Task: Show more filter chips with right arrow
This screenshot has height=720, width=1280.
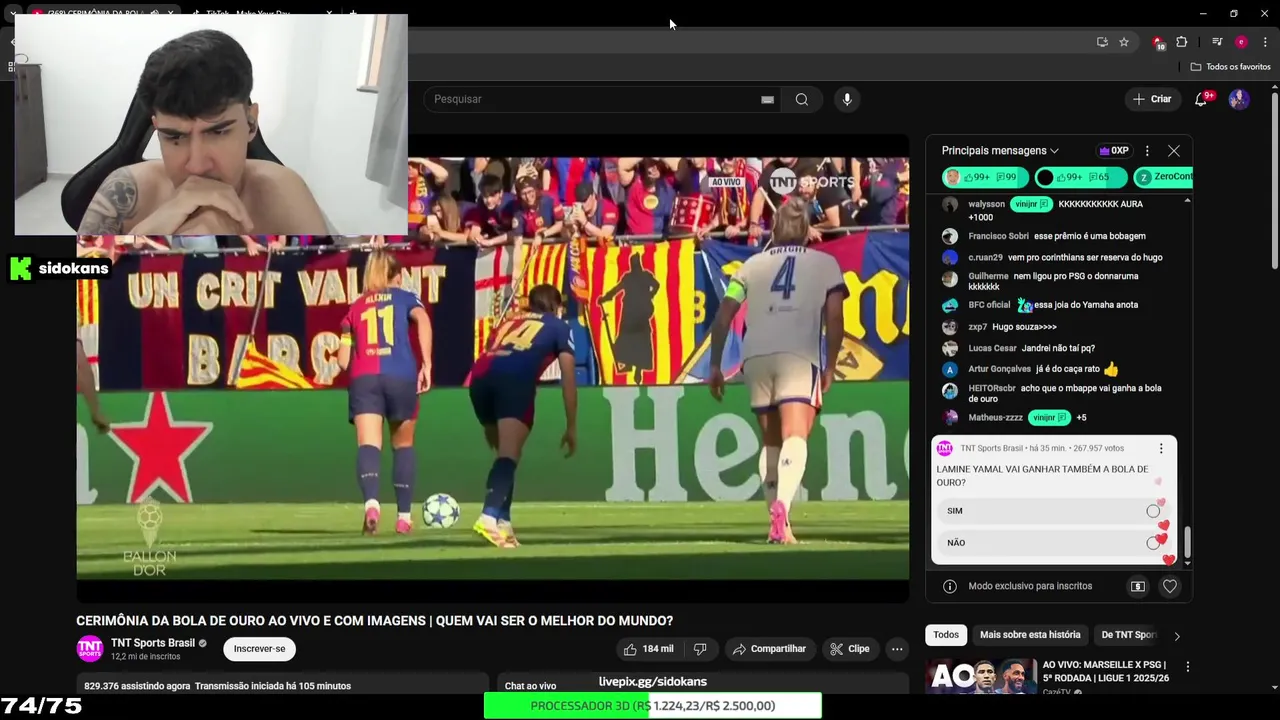Action: [x=1177, y=636]
